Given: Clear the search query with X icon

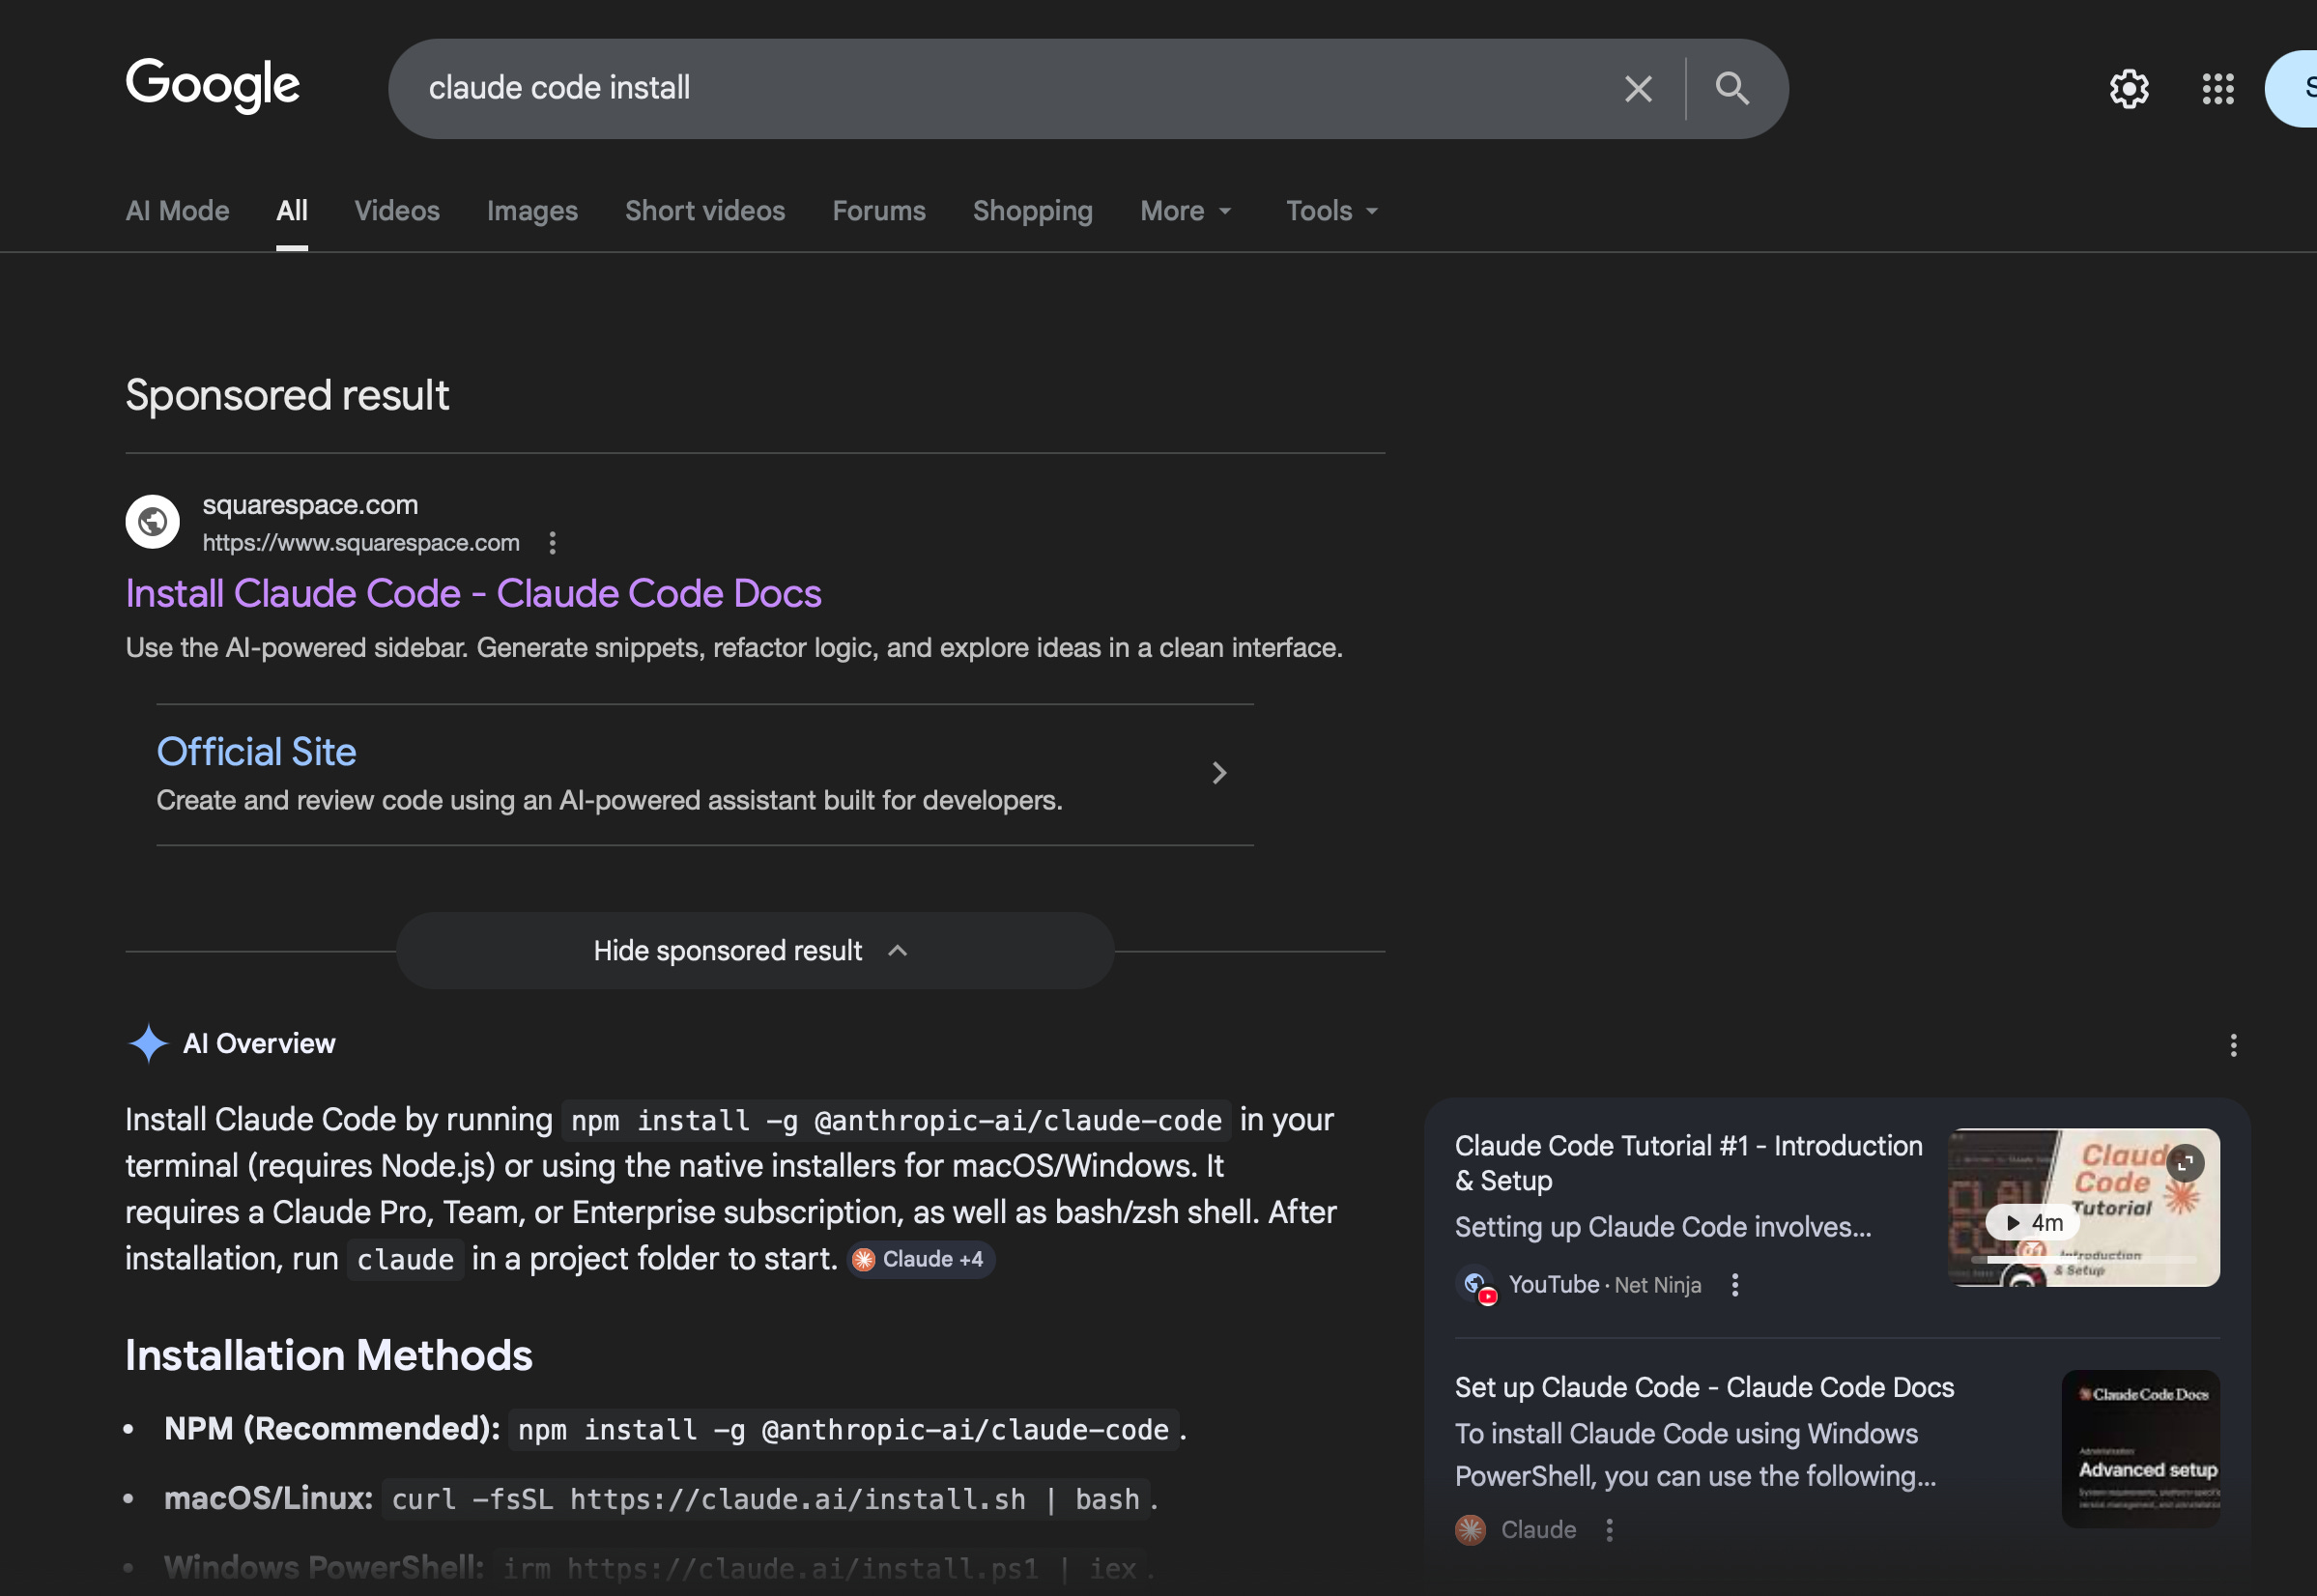Looking at the screenshot, I should tap(1637, 89).
